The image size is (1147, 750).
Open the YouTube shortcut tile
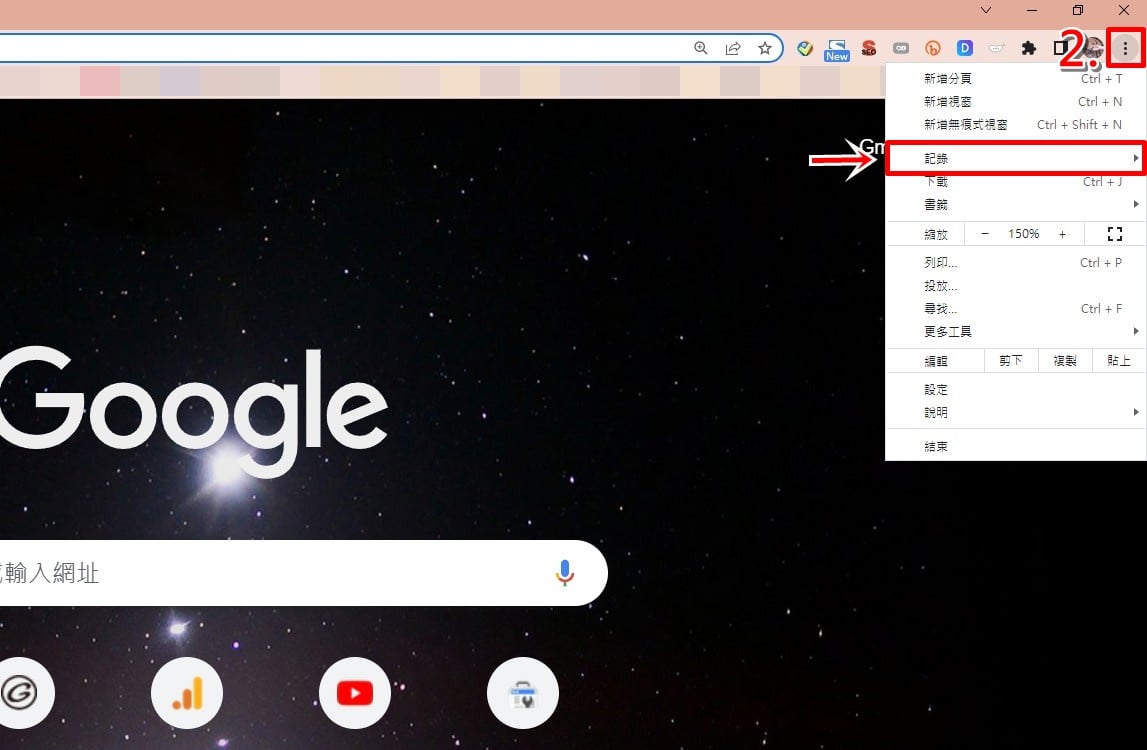point(355,692)
